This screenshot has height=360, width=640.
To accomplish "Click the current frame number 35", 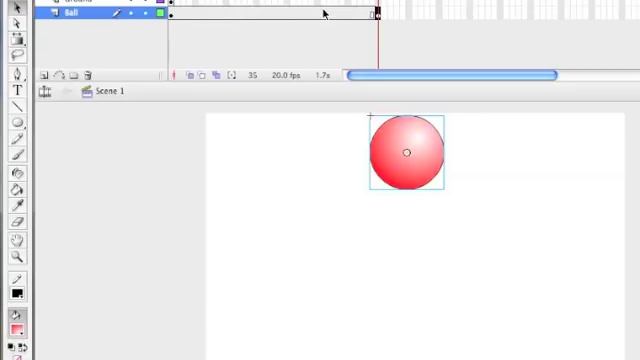I will pos(253,76).
